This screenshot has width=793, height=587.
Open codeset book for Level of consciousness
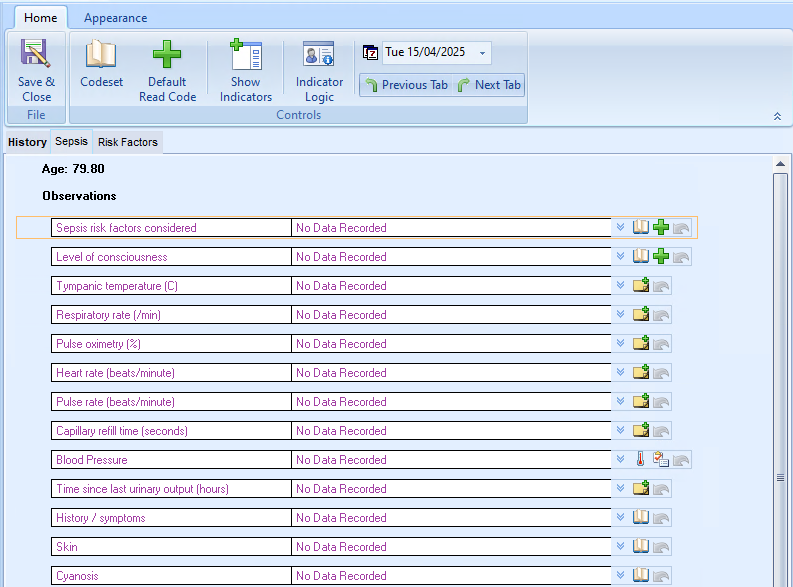(x=641, y=256)
